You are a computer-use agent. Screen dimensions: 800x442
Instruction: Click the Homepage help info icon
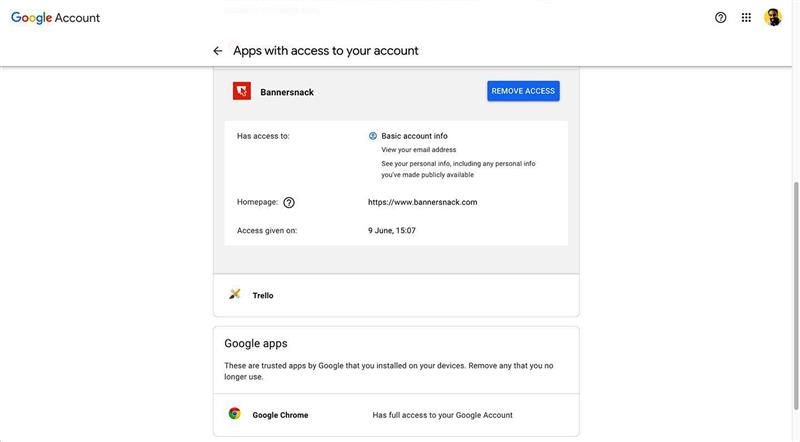tap(289, 202)
